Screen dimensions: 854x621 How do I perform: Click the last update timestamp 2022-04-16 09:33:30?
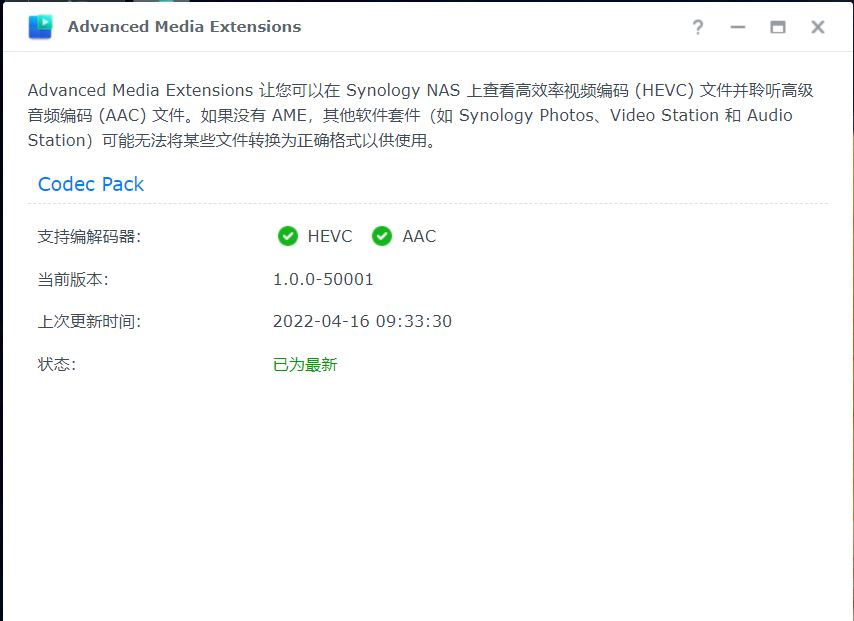point(362,321)
